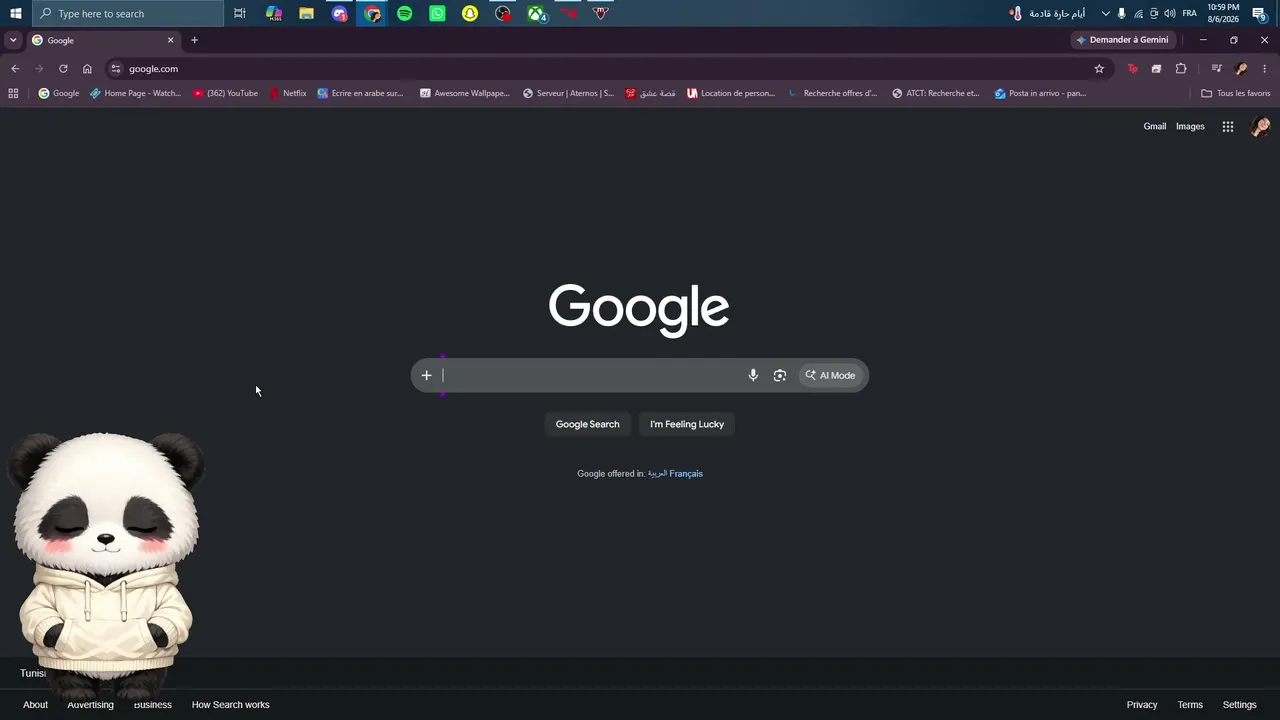Screen dimensions: 1280x720
Task: Open Google Lens image search
Action: click(780, 375)
